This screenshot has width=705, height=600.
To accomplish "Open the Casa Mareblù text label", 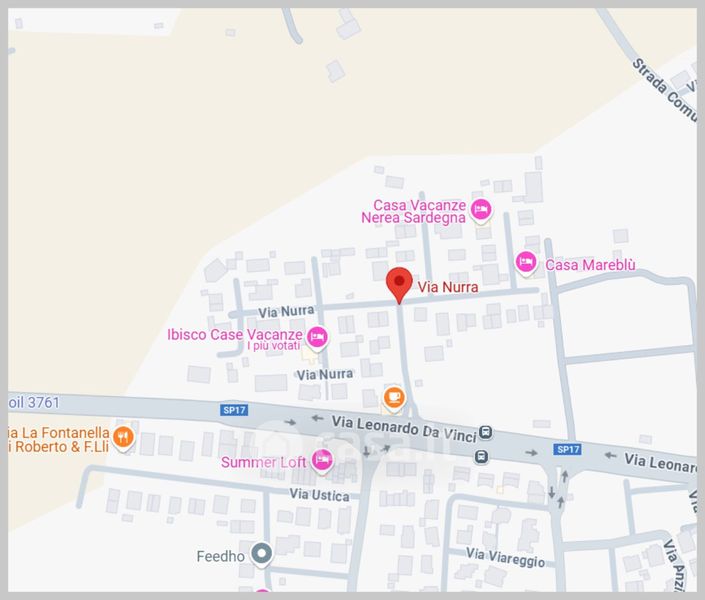I will click(x=590, y=265).
